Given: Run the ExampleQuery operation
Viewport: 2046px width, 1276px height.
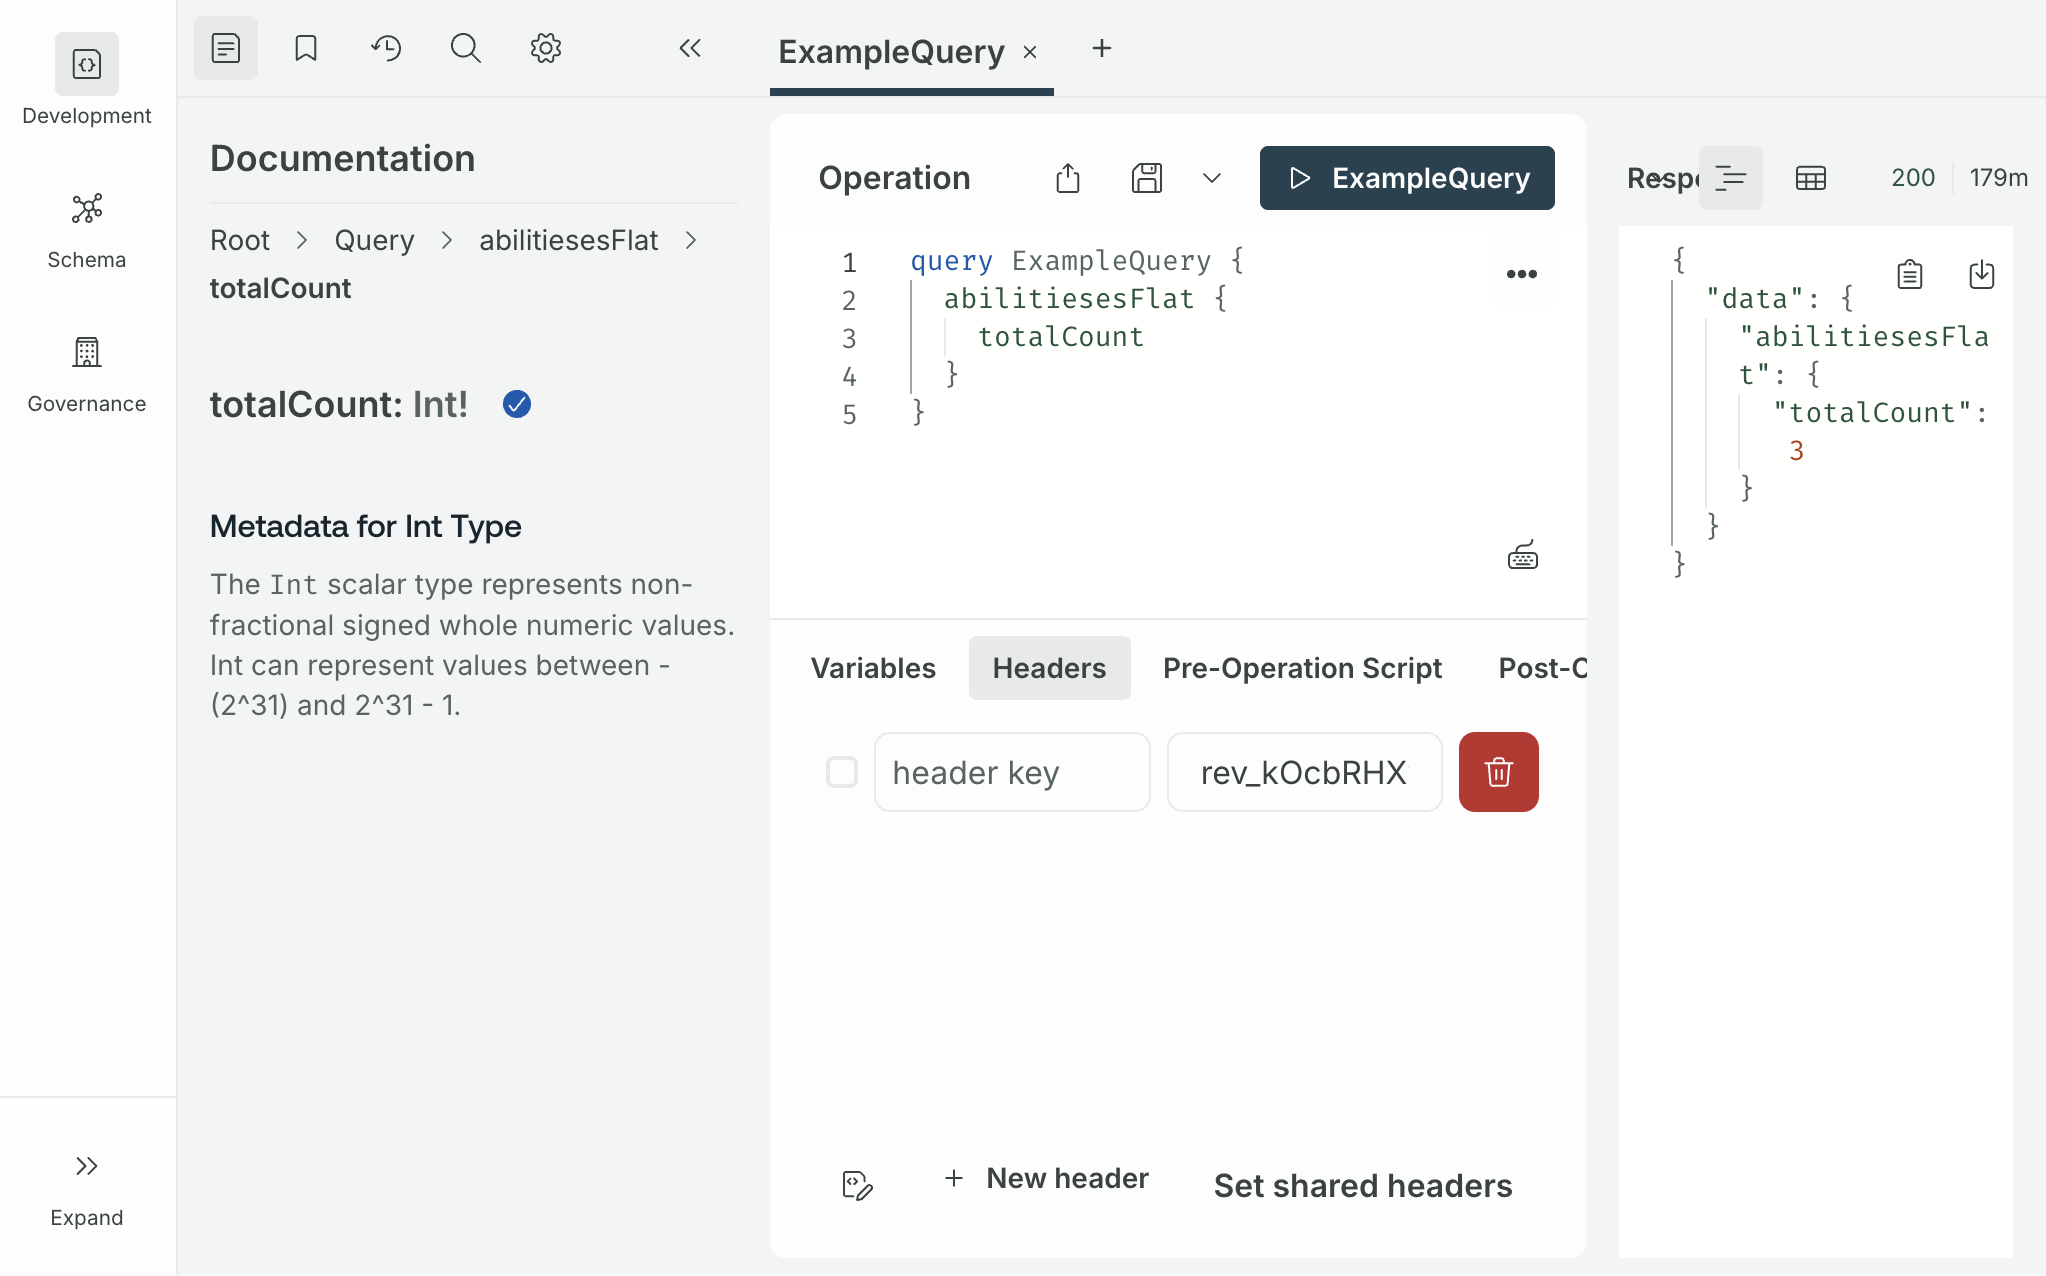Looking at the screenshot, I should 1406,177.
